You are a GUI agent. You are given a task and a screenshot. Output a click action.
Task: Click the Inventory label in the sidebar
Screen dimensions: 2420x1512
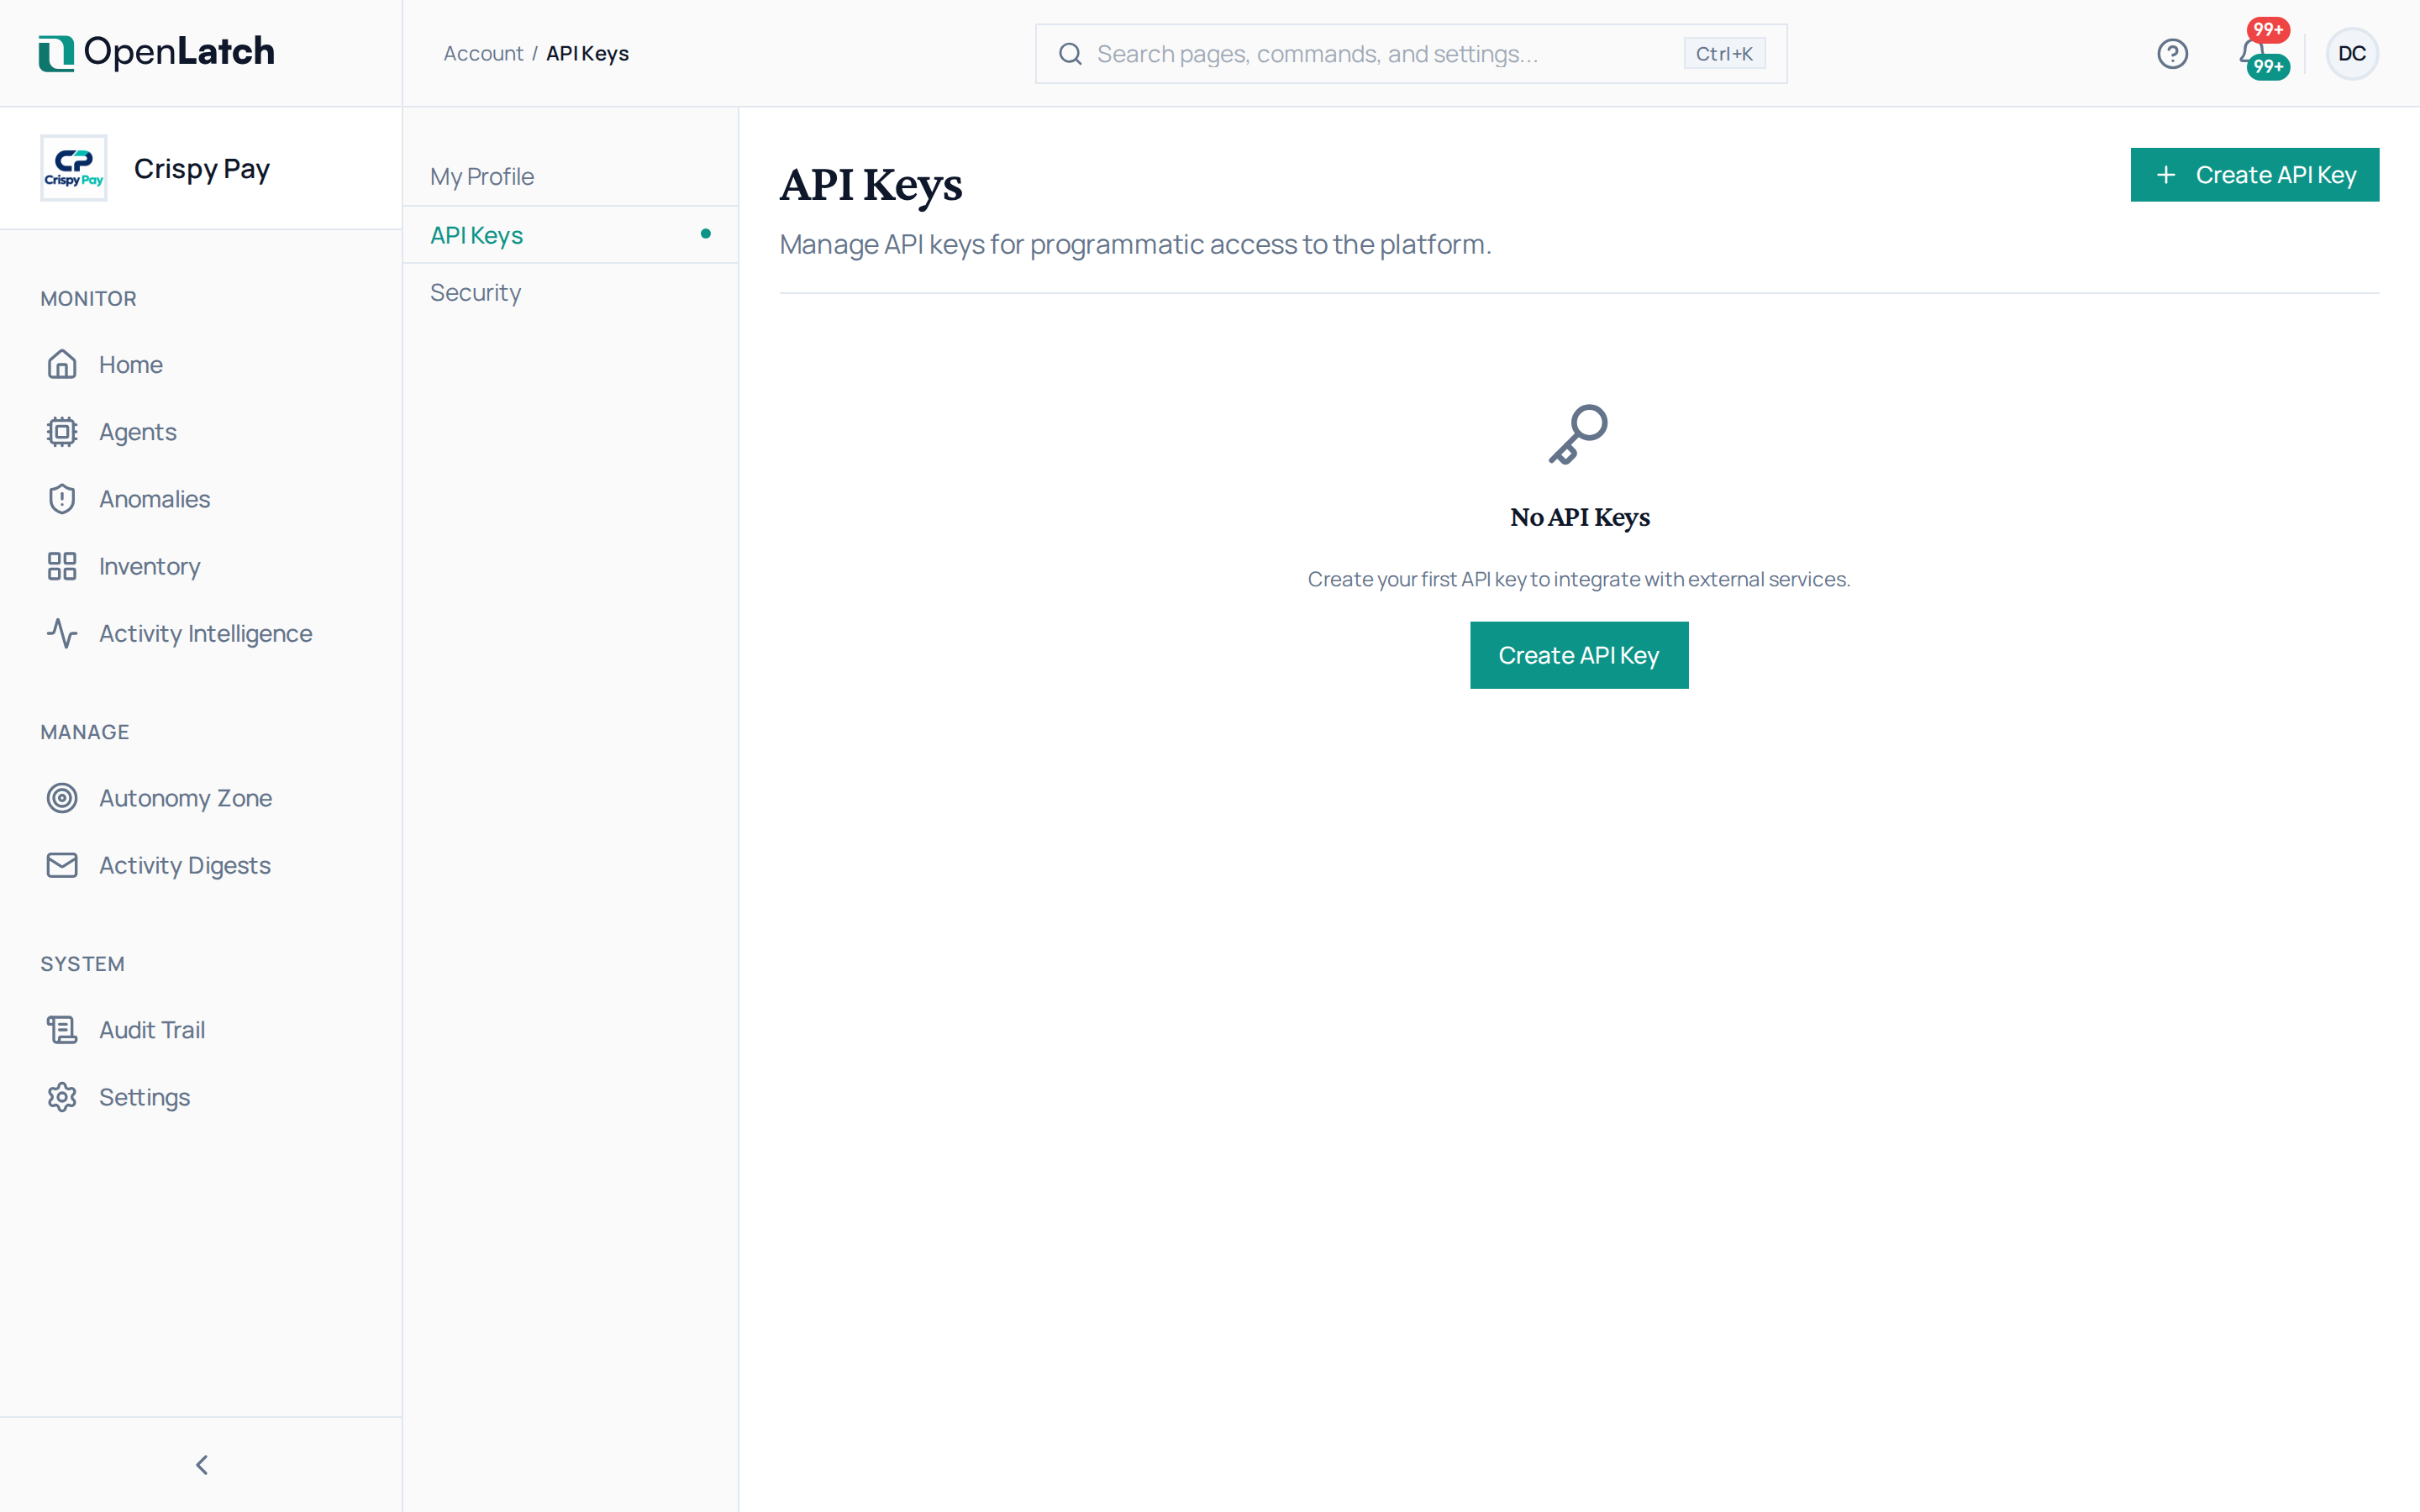click(x=150, y=566)
